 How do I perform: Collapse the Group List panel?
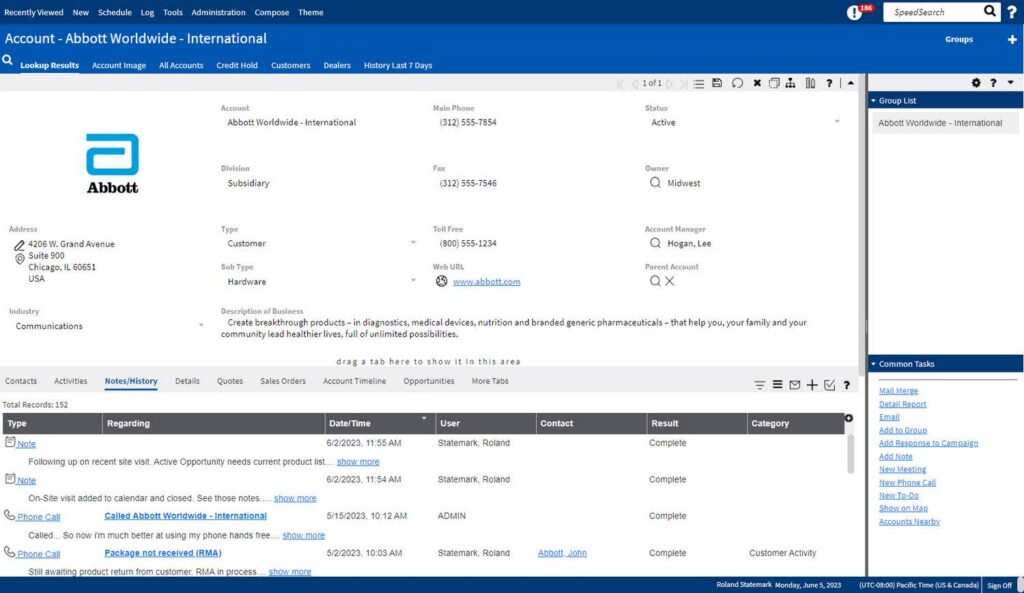[873, 101]
